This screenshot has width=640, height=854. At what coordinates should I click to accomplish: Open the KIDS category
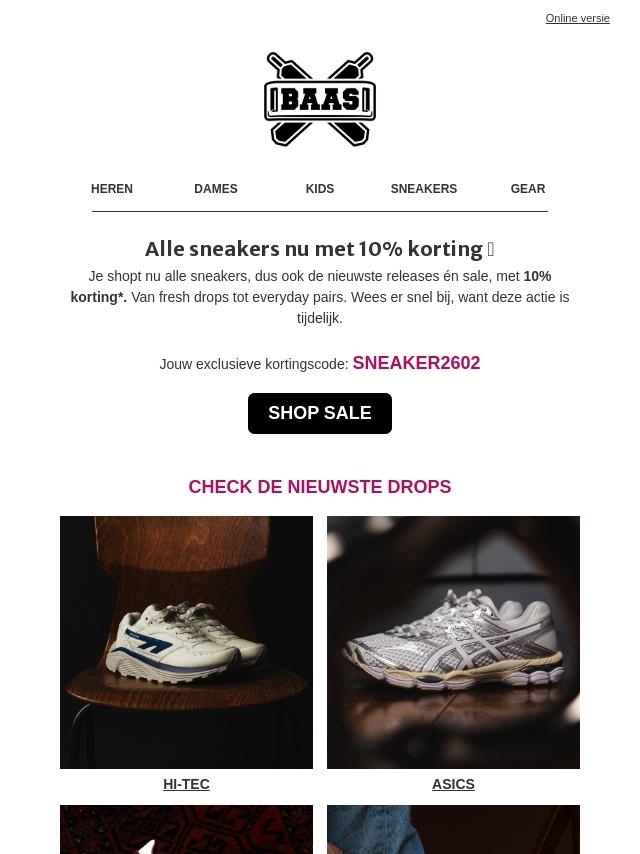coord(320,188)
